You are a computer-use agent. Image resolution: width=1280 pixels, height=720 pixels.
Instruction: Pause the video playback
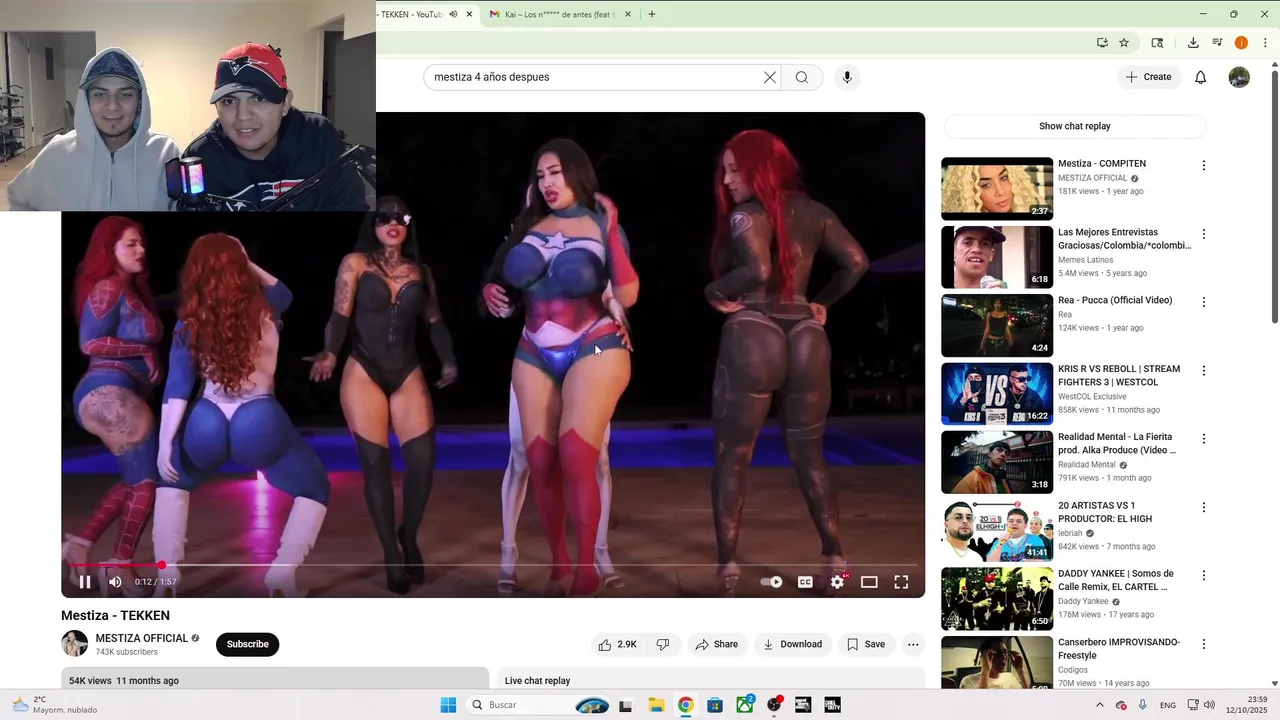(85, 582)
